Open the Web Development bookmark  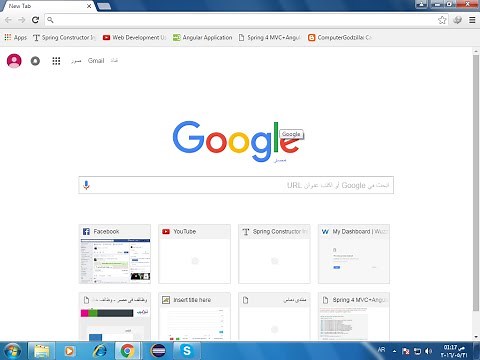pos(134,38)
